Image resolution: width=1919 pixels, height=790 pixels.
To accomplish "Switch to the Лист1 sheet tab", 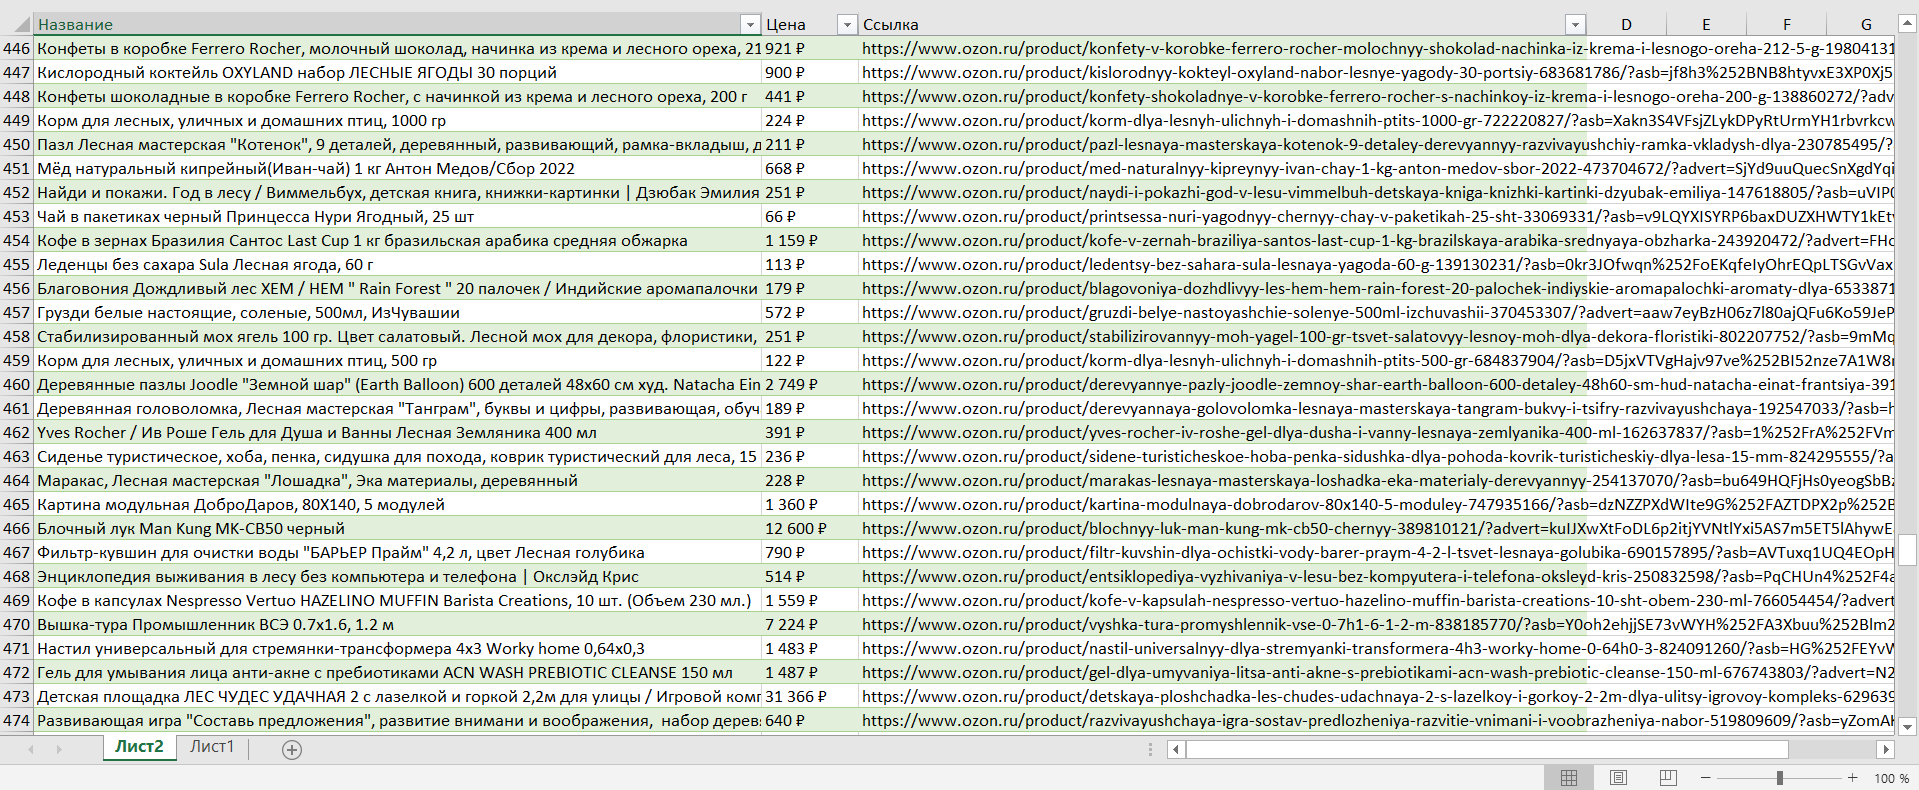I will (212, 747).
